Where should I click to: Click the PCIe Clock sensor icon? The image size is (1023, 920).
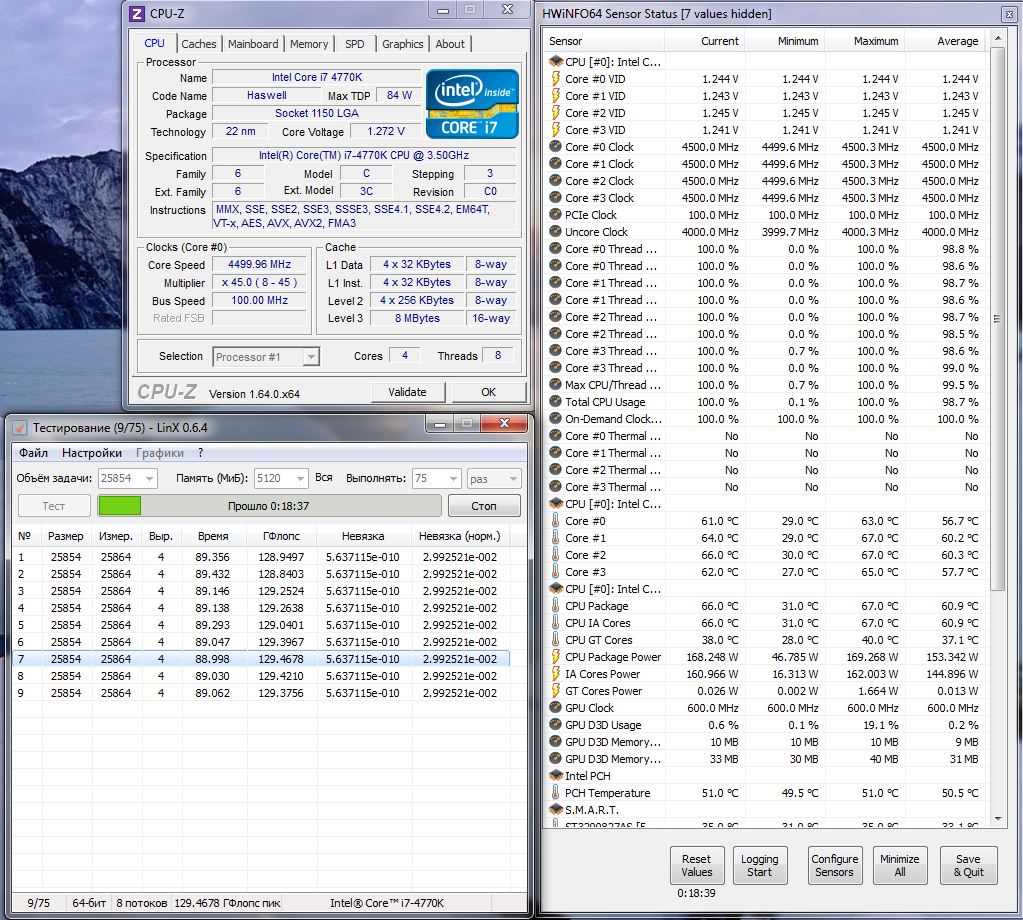[555, 215]
